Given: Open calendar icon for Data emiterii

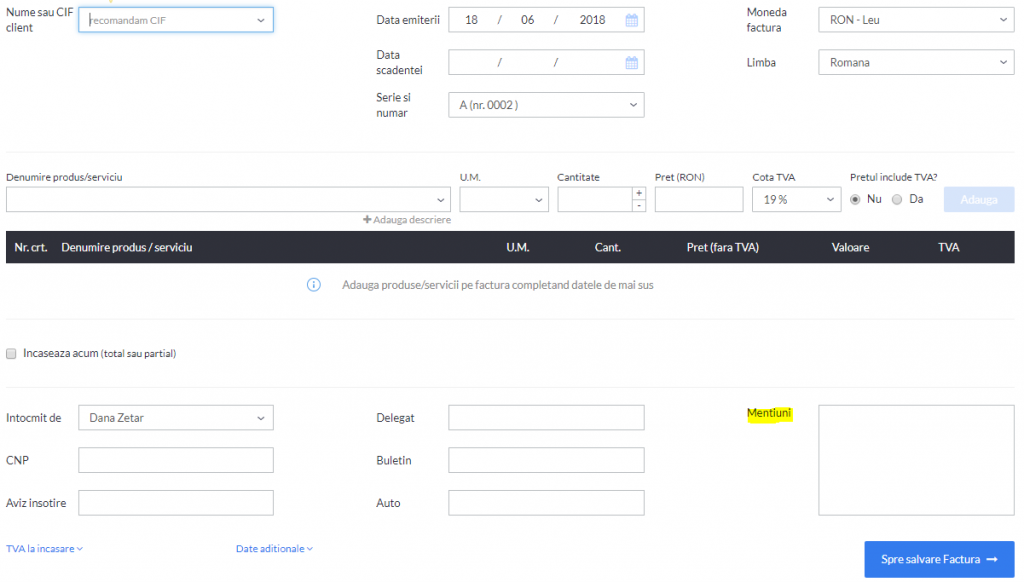Looking at the screenshot, I should [x=632, y=20].
